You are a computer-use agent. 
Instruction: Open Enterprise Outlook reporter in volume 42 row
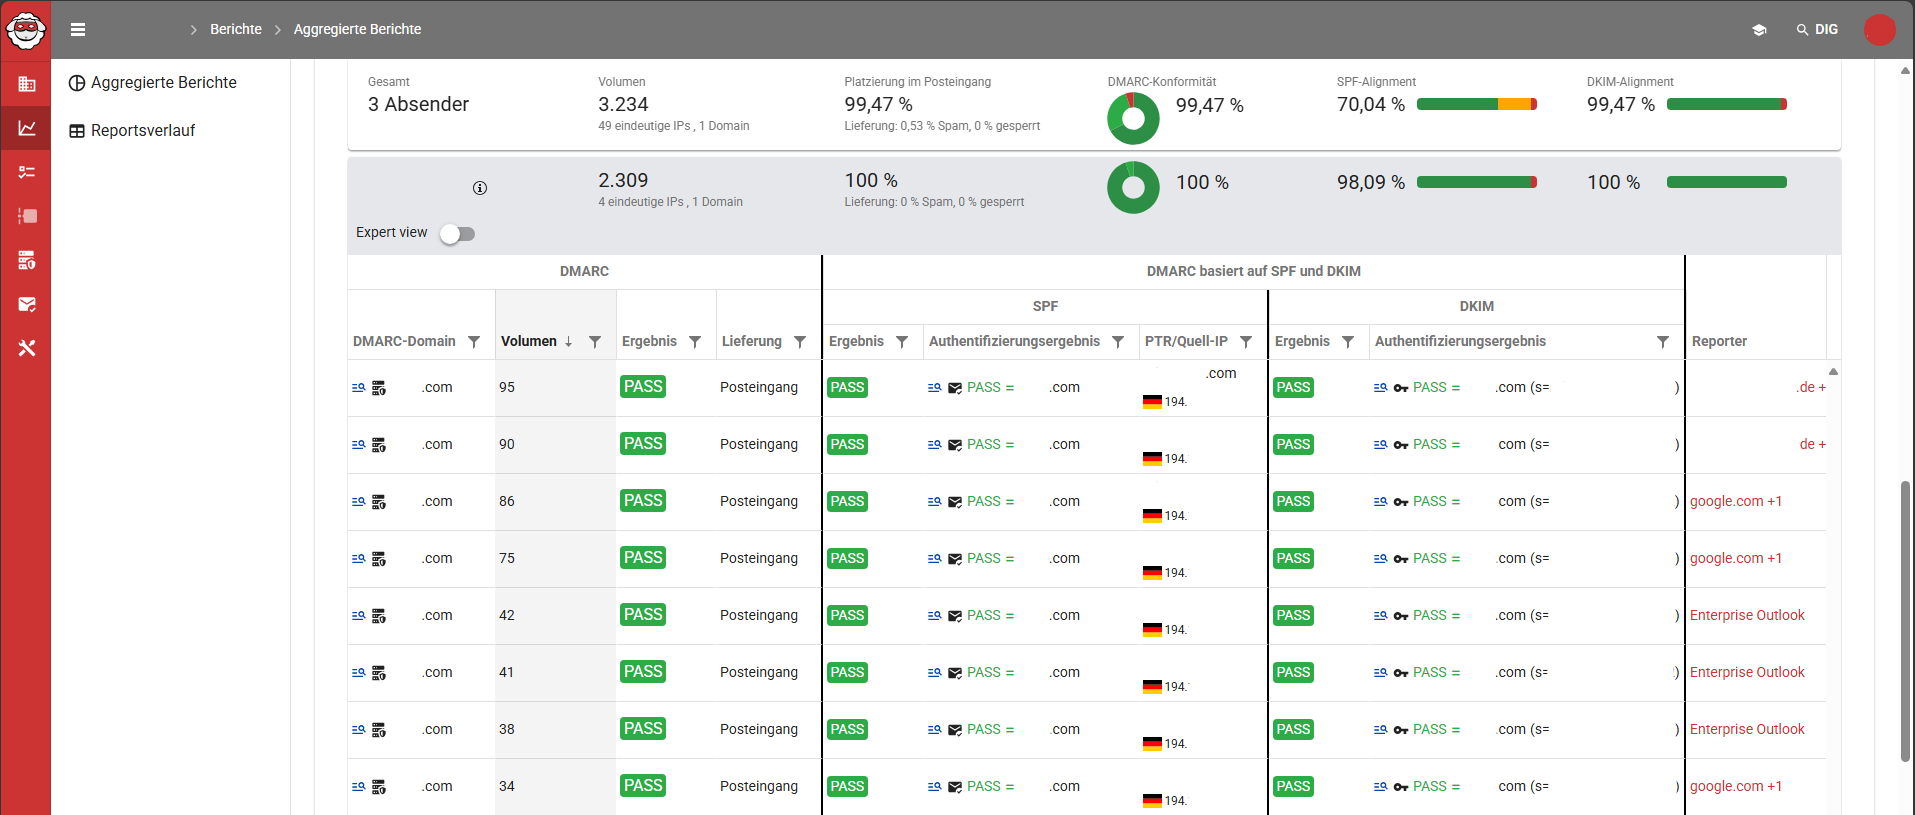click(x=1747, y=615)
